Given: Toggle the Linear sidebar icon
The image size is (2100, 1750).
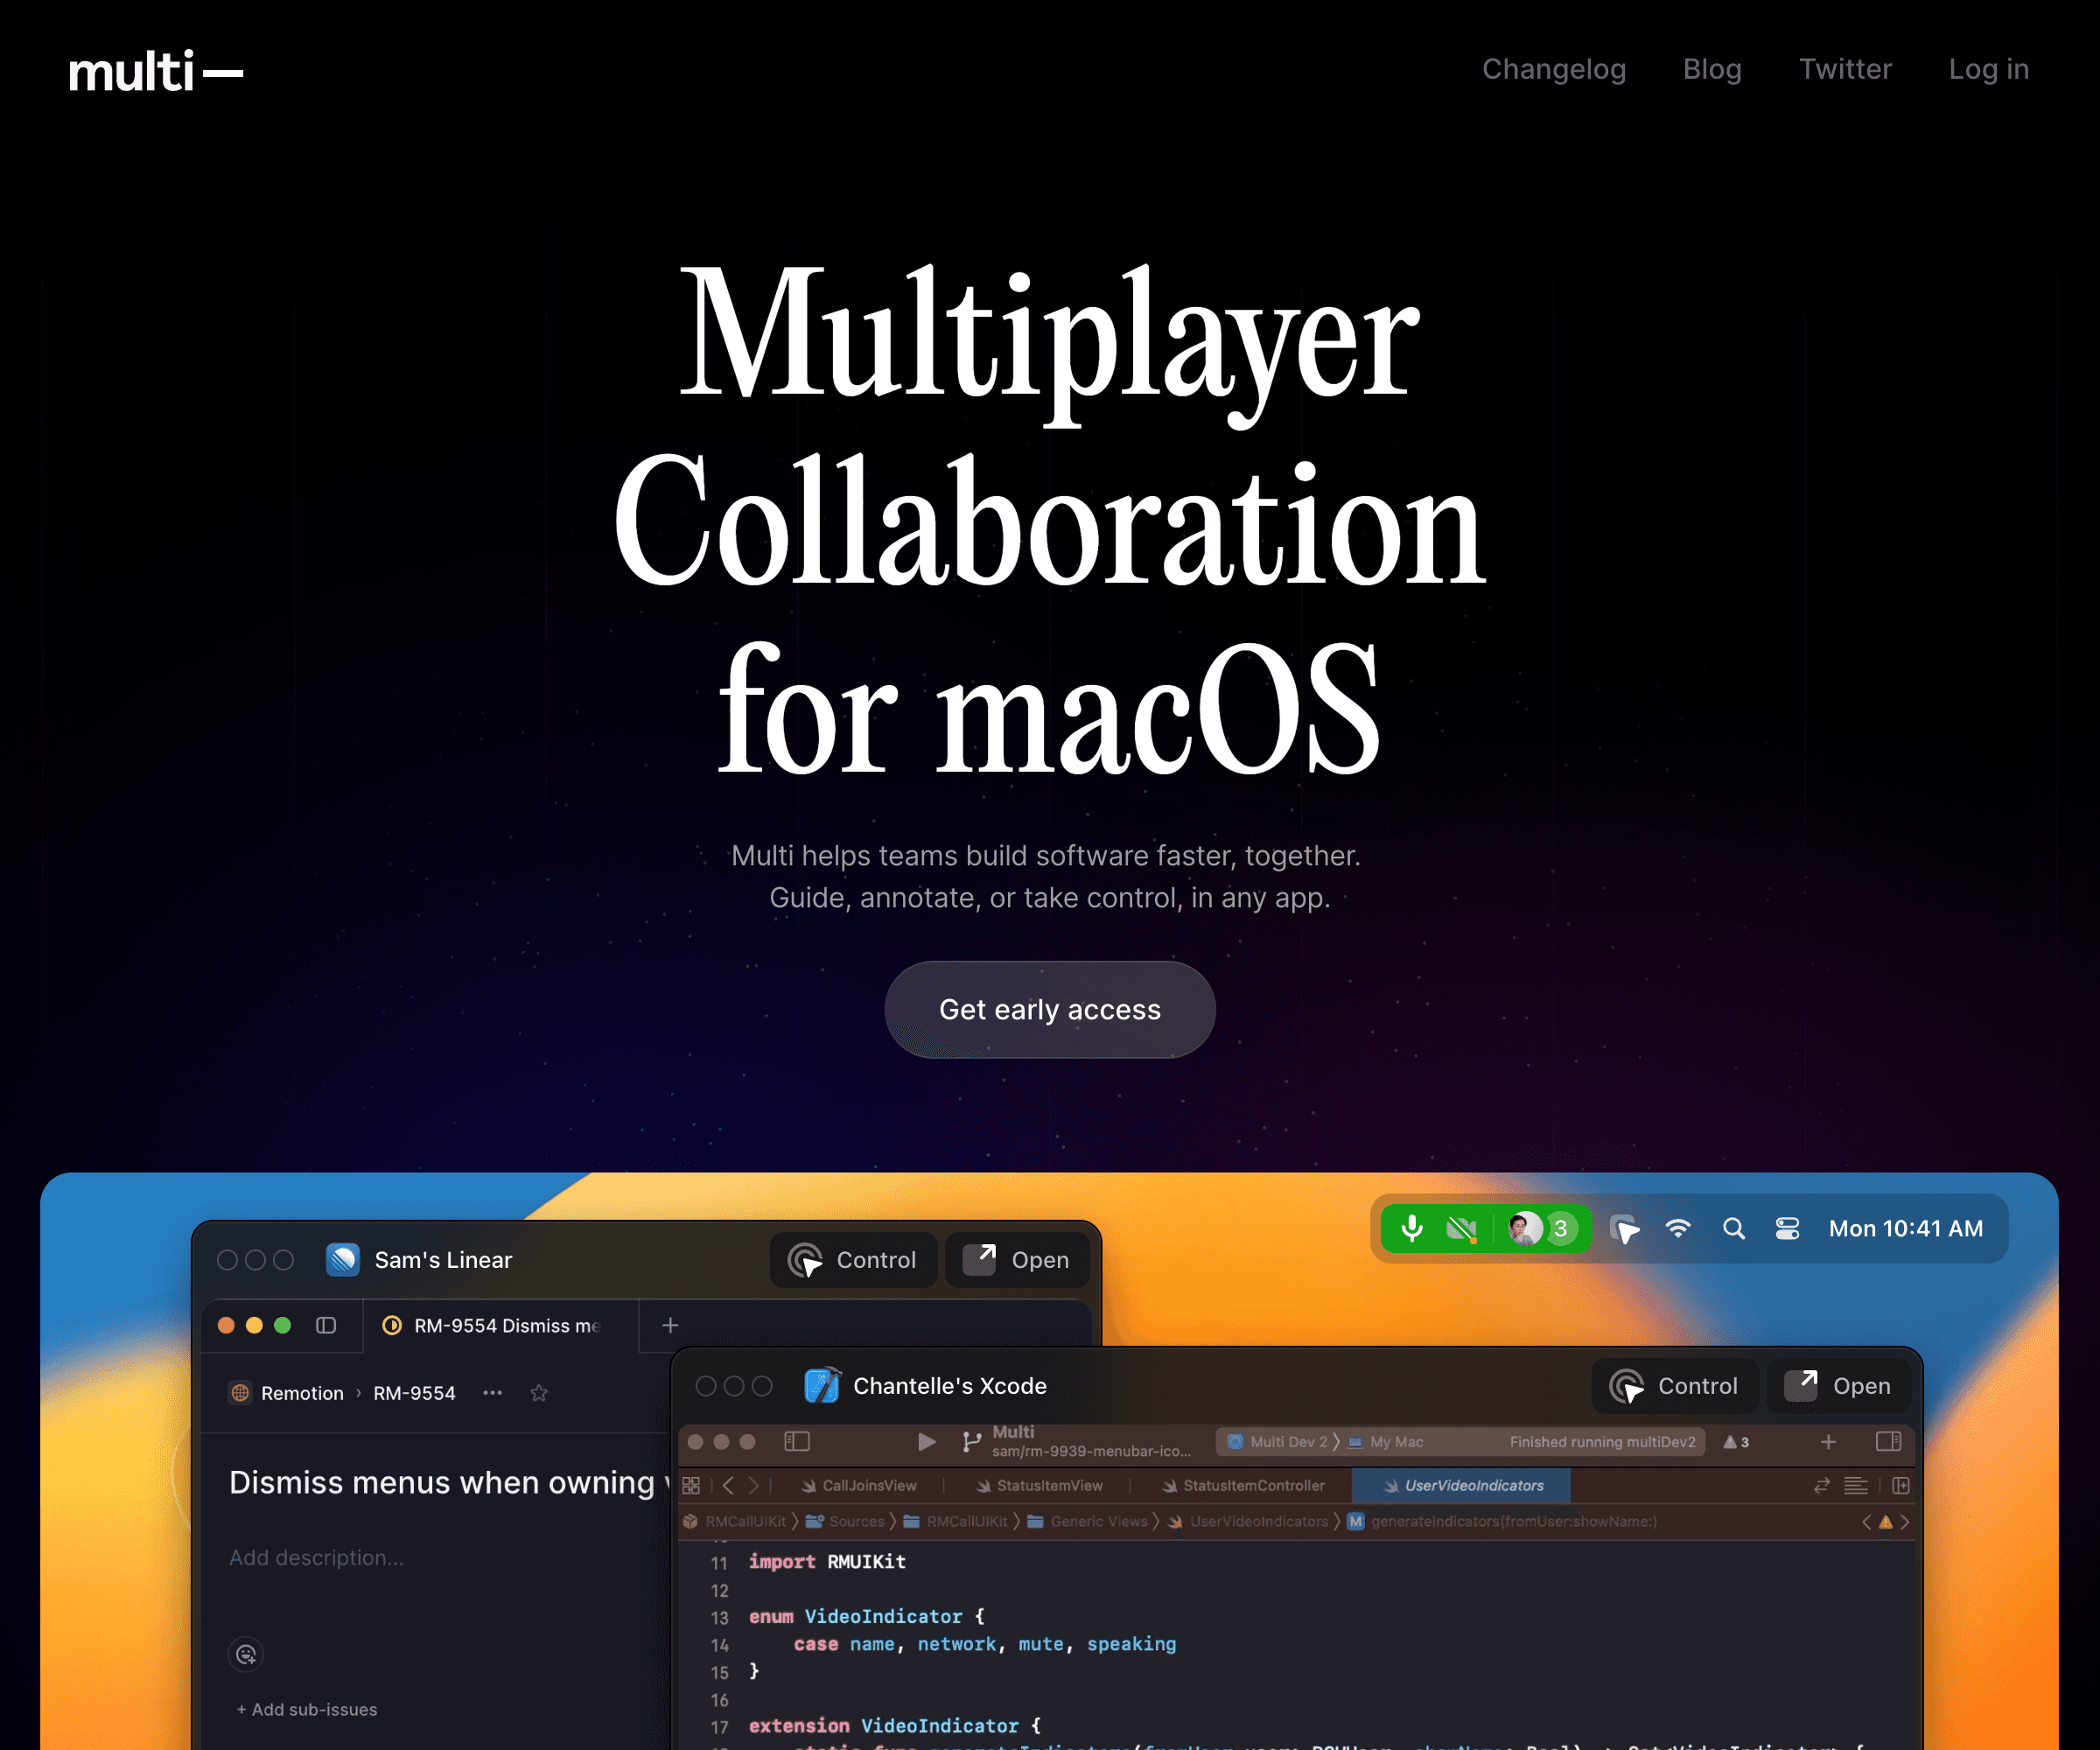Looking at the screenshot, I should pyautogui.click(x=326, y=1325).
